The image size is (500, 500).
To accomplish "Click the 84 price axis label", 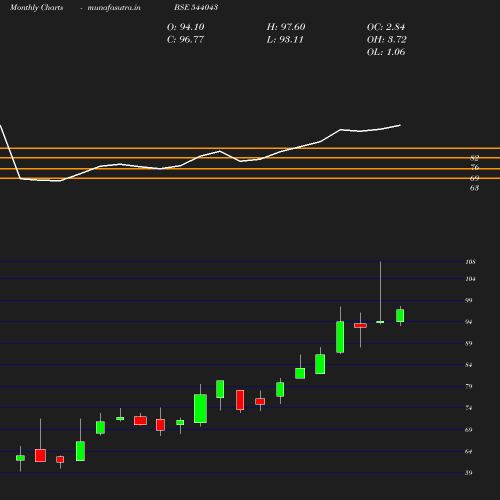I will coord(469,365).
